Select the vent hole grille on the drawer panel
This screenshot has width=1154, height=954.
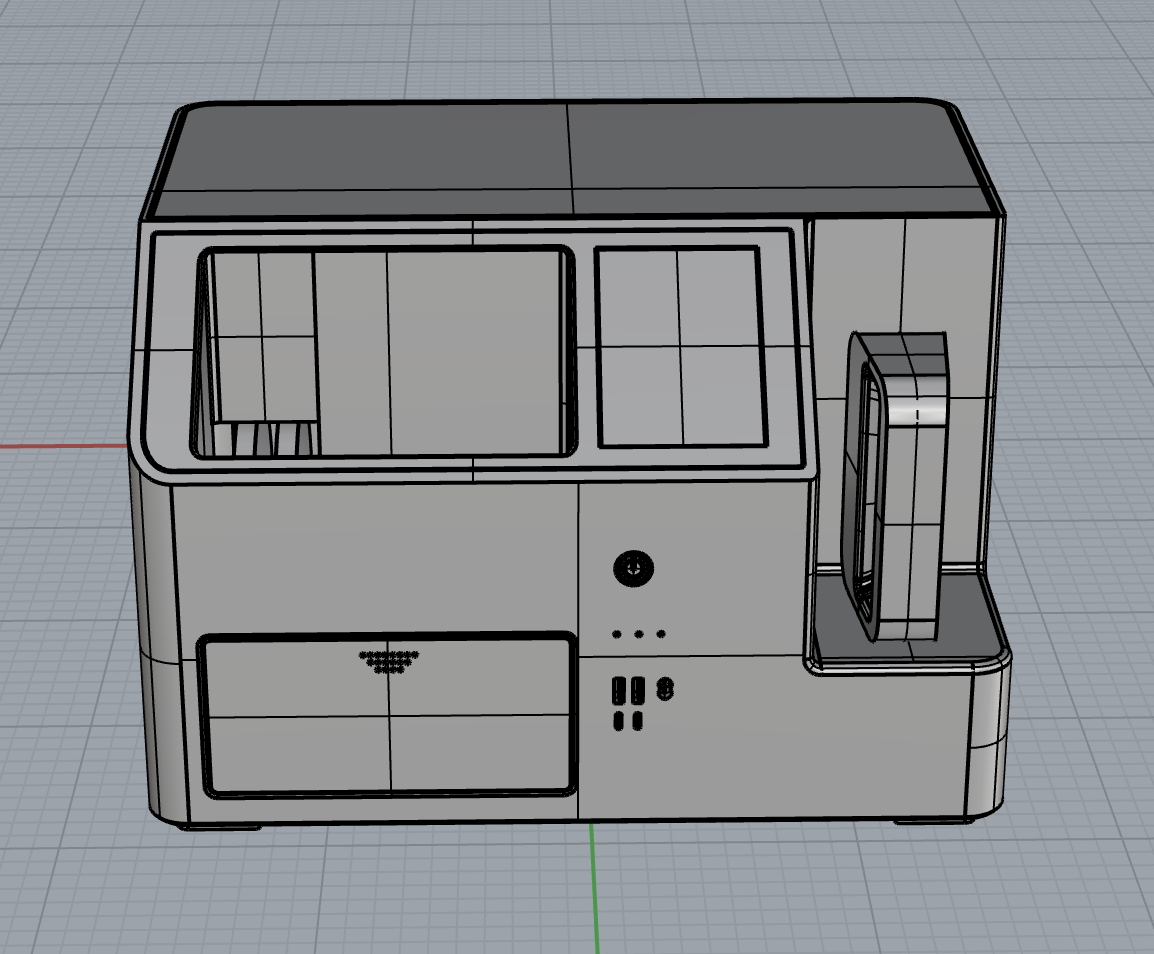(389, 661)
